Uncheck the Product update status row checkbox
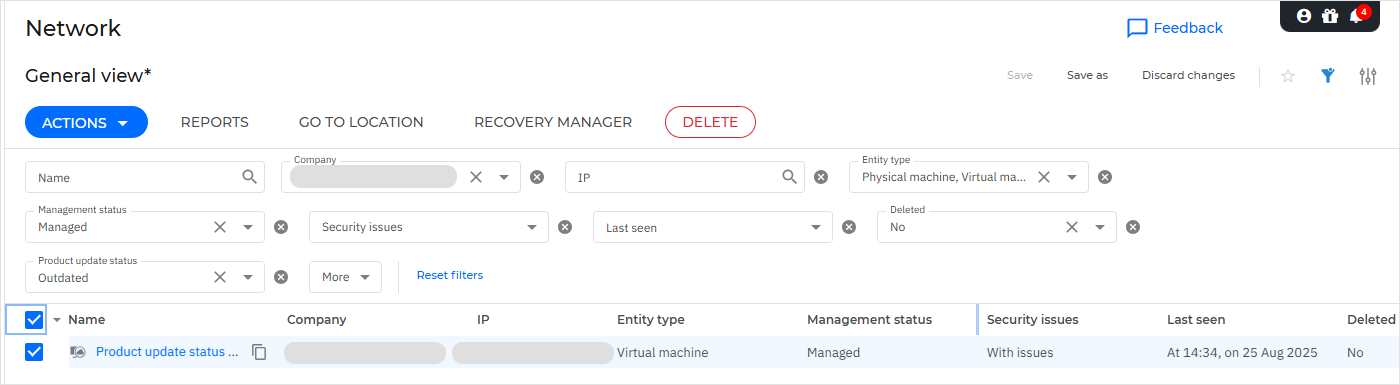The width and height of the screenshot is (1400, 385). pos(34,352)
